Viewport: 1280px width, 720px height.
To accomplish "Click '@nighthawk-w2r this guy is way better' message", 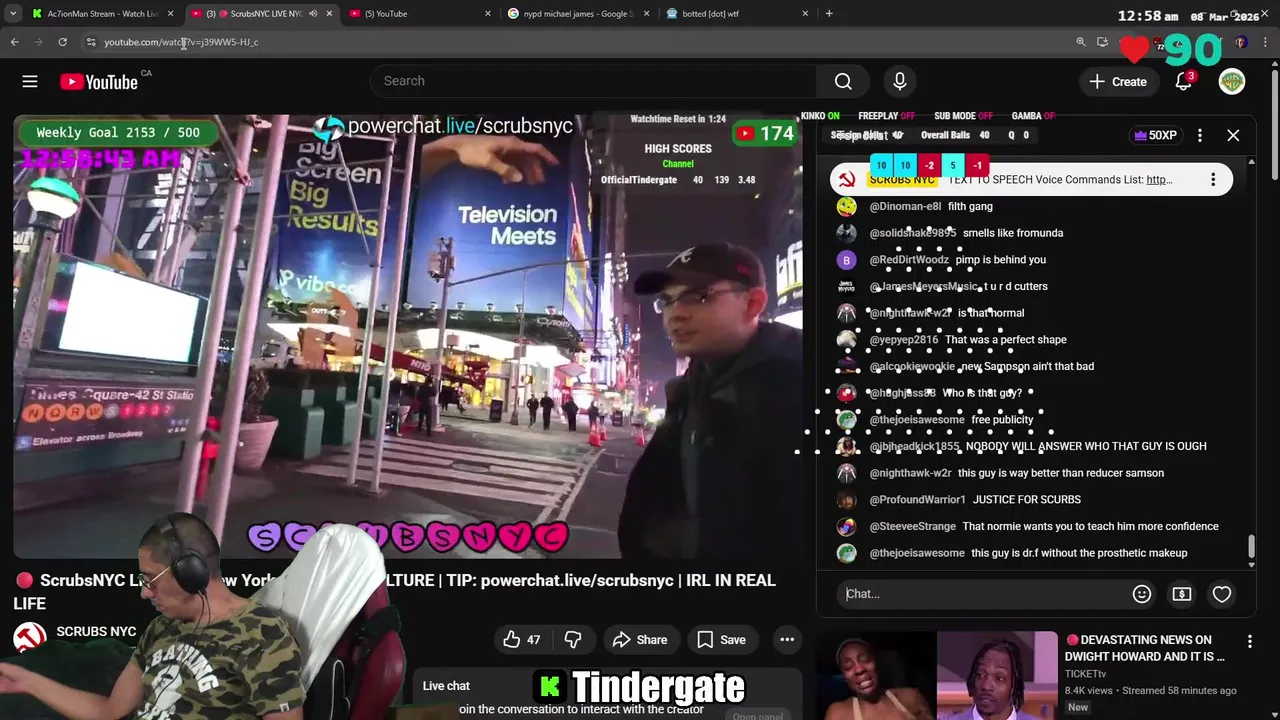I will click(x=1061, y=473).
